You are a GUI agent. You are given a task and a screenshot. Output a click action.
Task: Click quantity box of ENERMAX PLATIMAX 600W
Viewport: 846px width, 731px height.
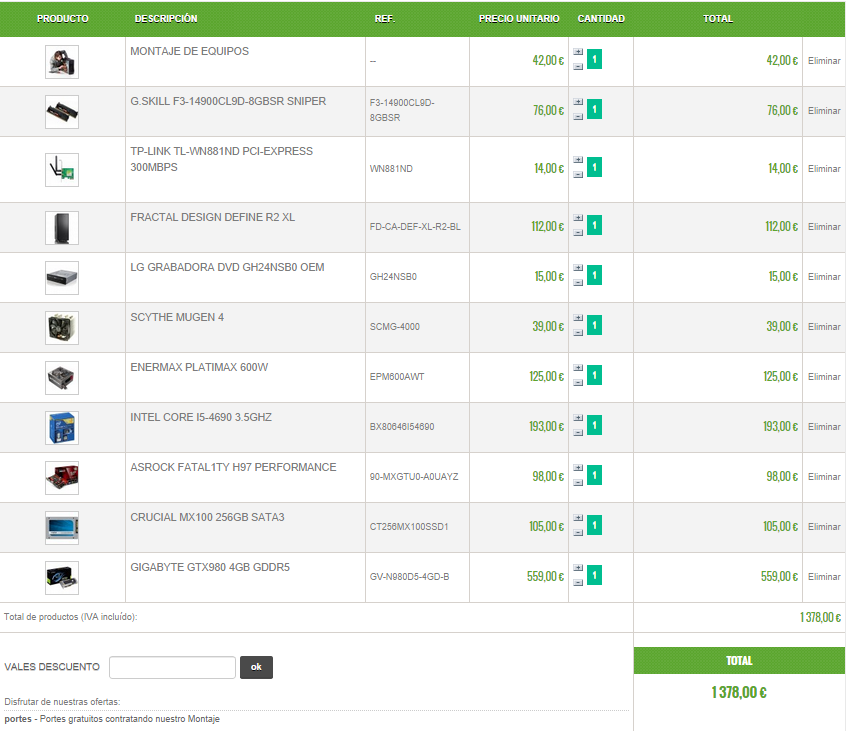tap(594, 375)
